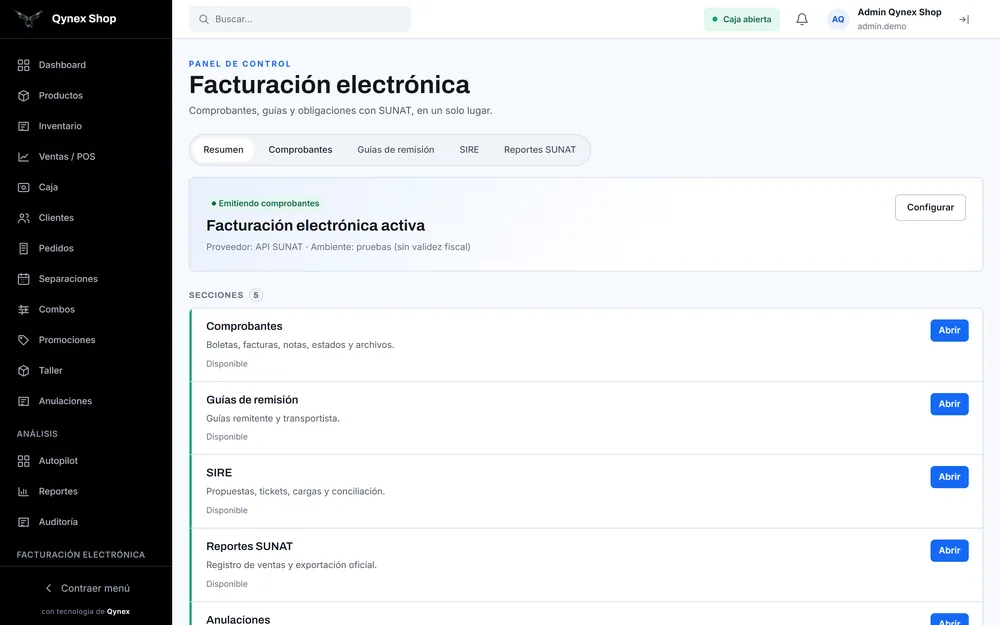Open the Guías de remisión tab
1000x625 pixels.
pyautogui.click(x=395, y=150)
